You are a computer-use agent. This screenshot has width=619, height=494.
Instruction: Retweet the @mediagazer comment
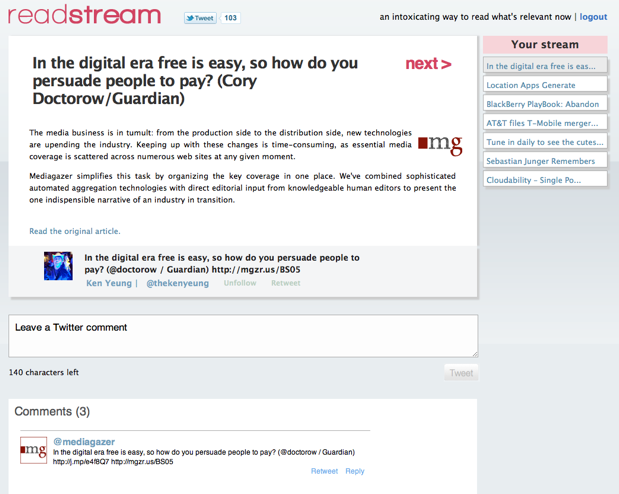tap(324, 471)
